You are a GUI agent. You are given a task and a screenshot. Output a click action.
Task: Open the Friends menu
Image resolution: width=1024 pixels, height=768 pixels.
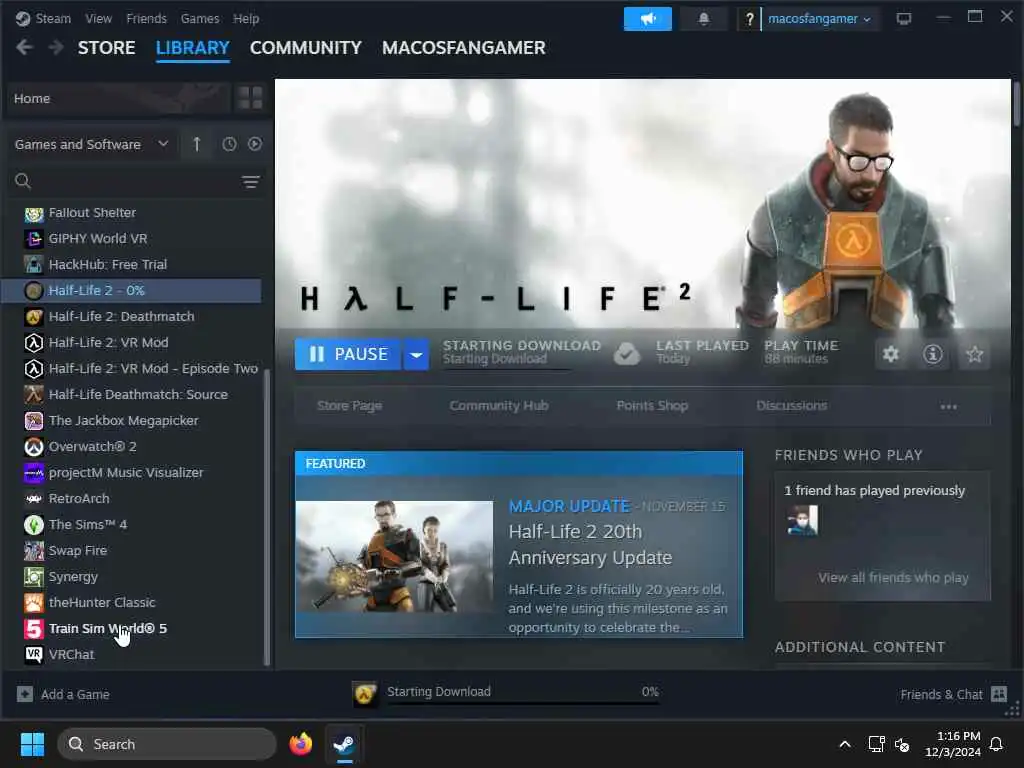pyautogui.click(x=146, y=18)
